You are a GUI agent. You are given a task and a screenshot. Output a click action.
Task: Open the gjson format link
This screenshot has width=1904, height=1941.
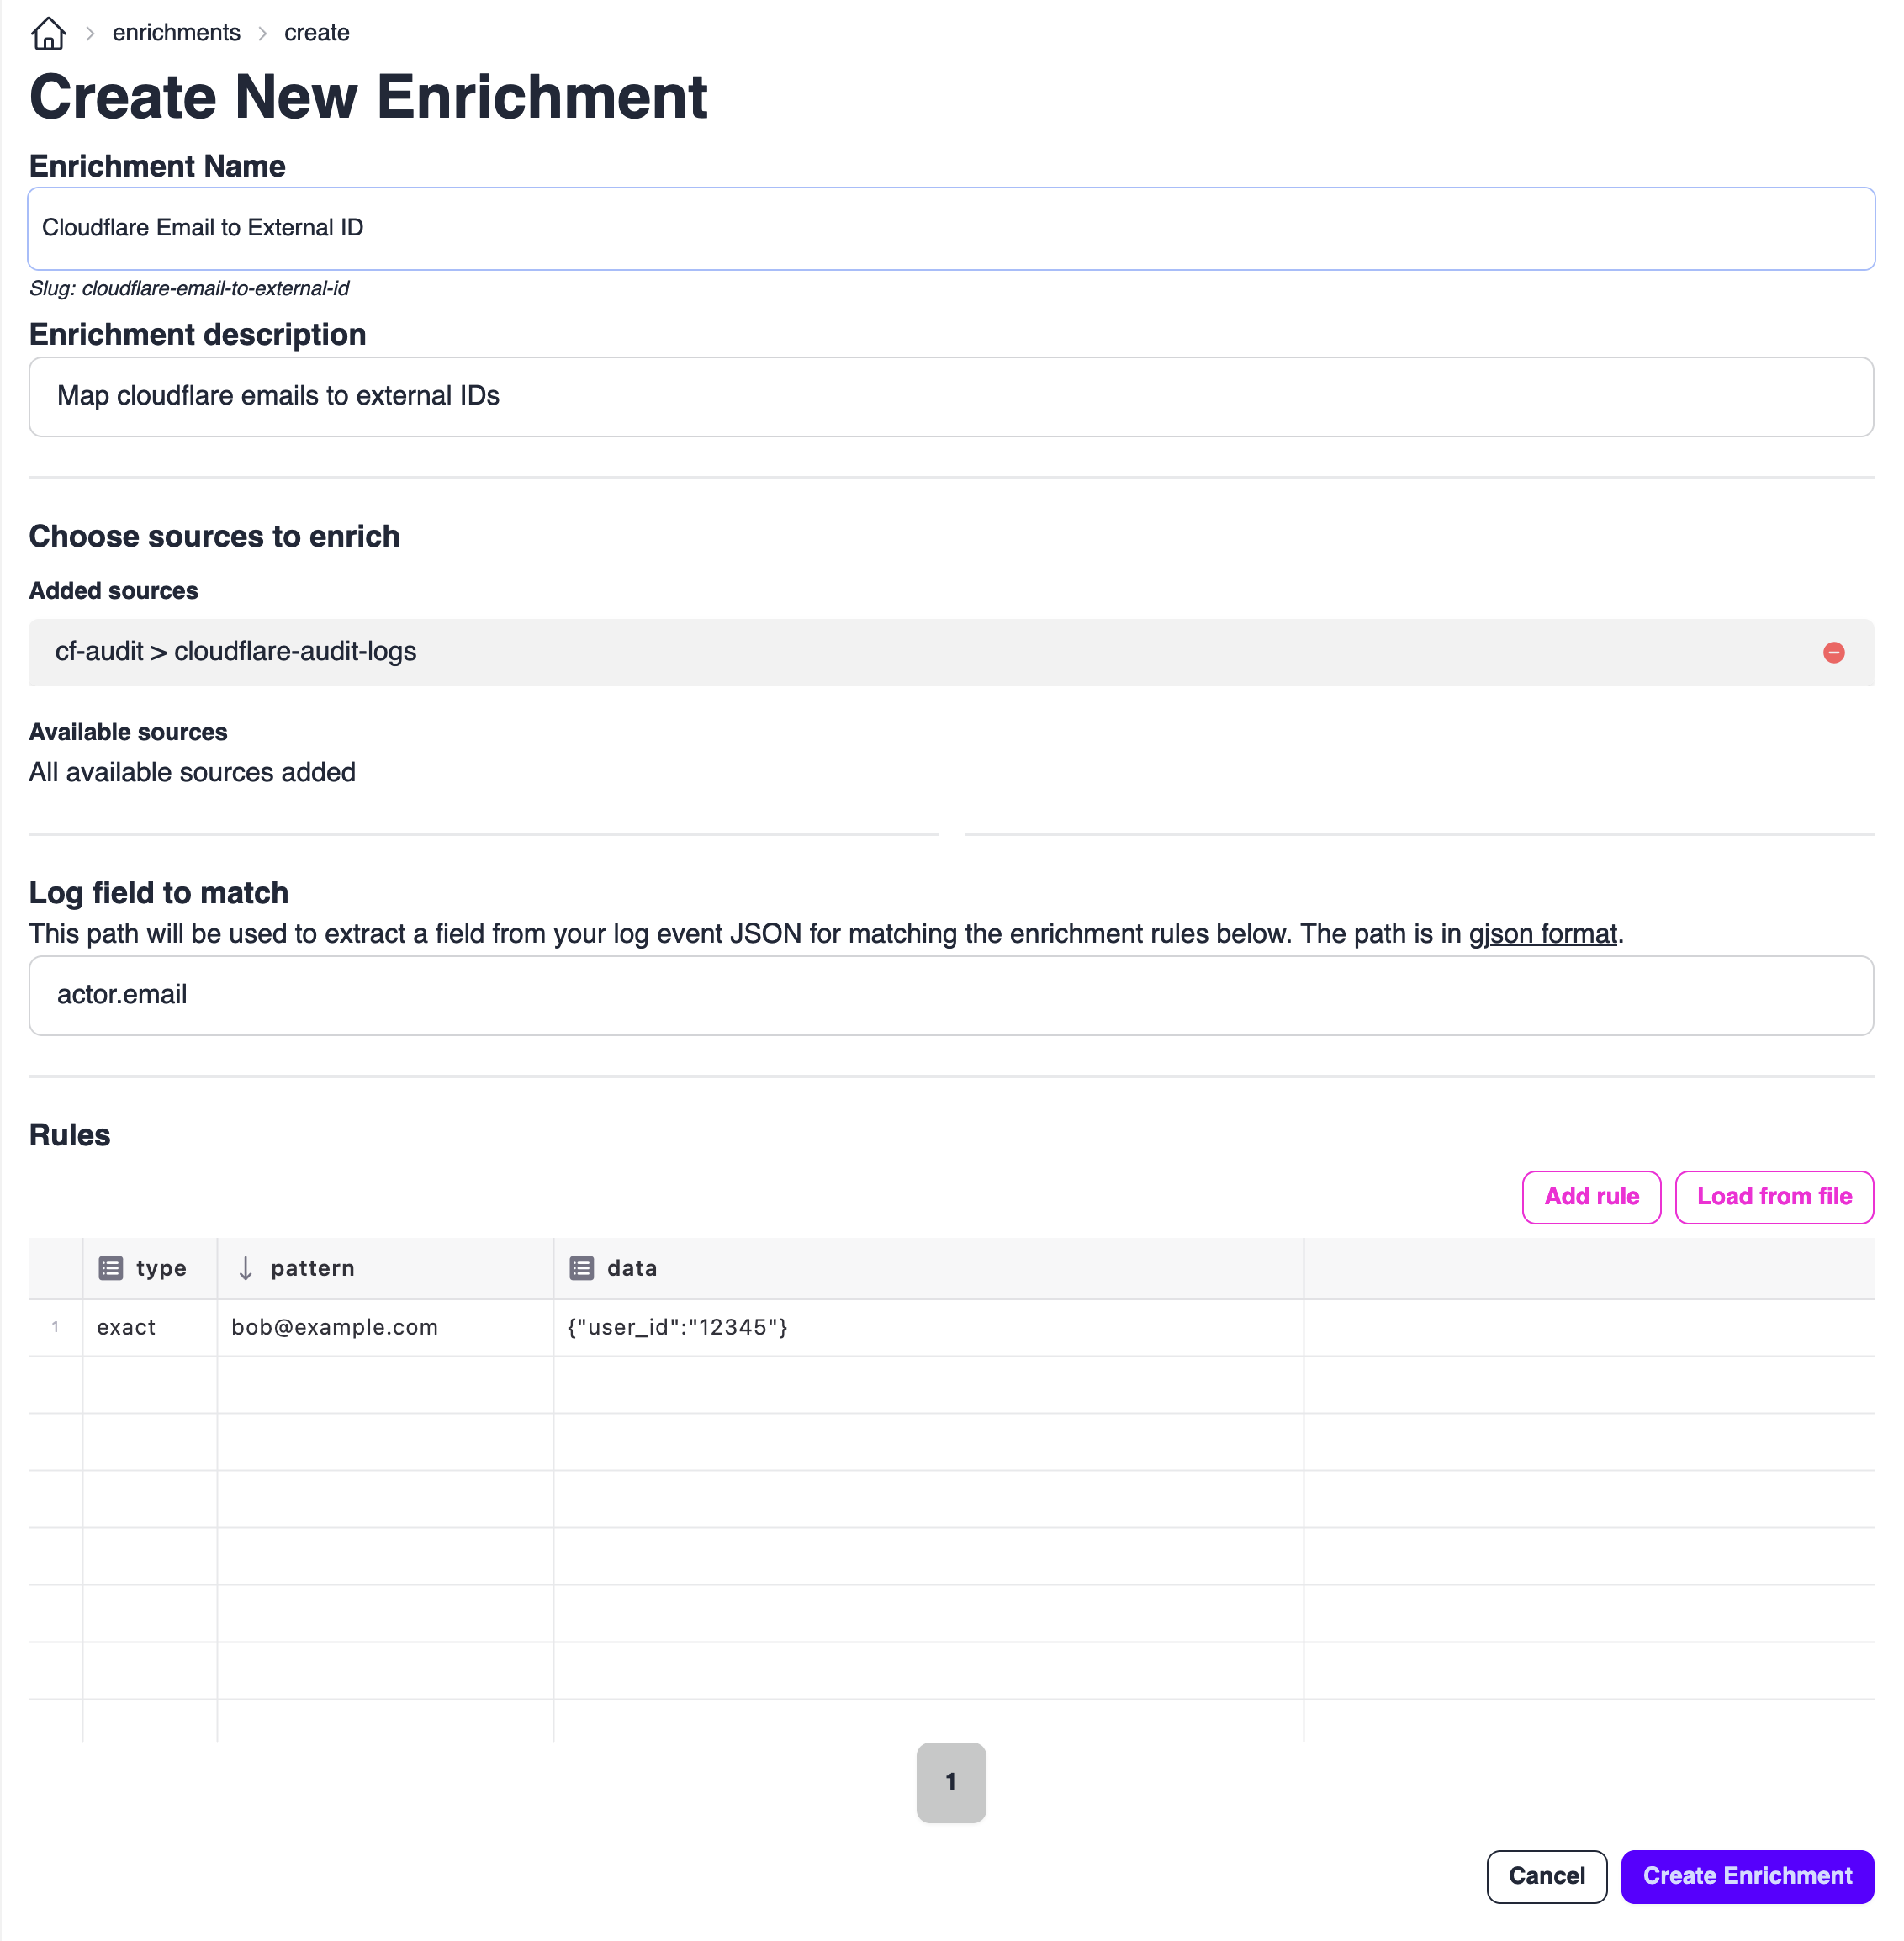pos(1542,934)
